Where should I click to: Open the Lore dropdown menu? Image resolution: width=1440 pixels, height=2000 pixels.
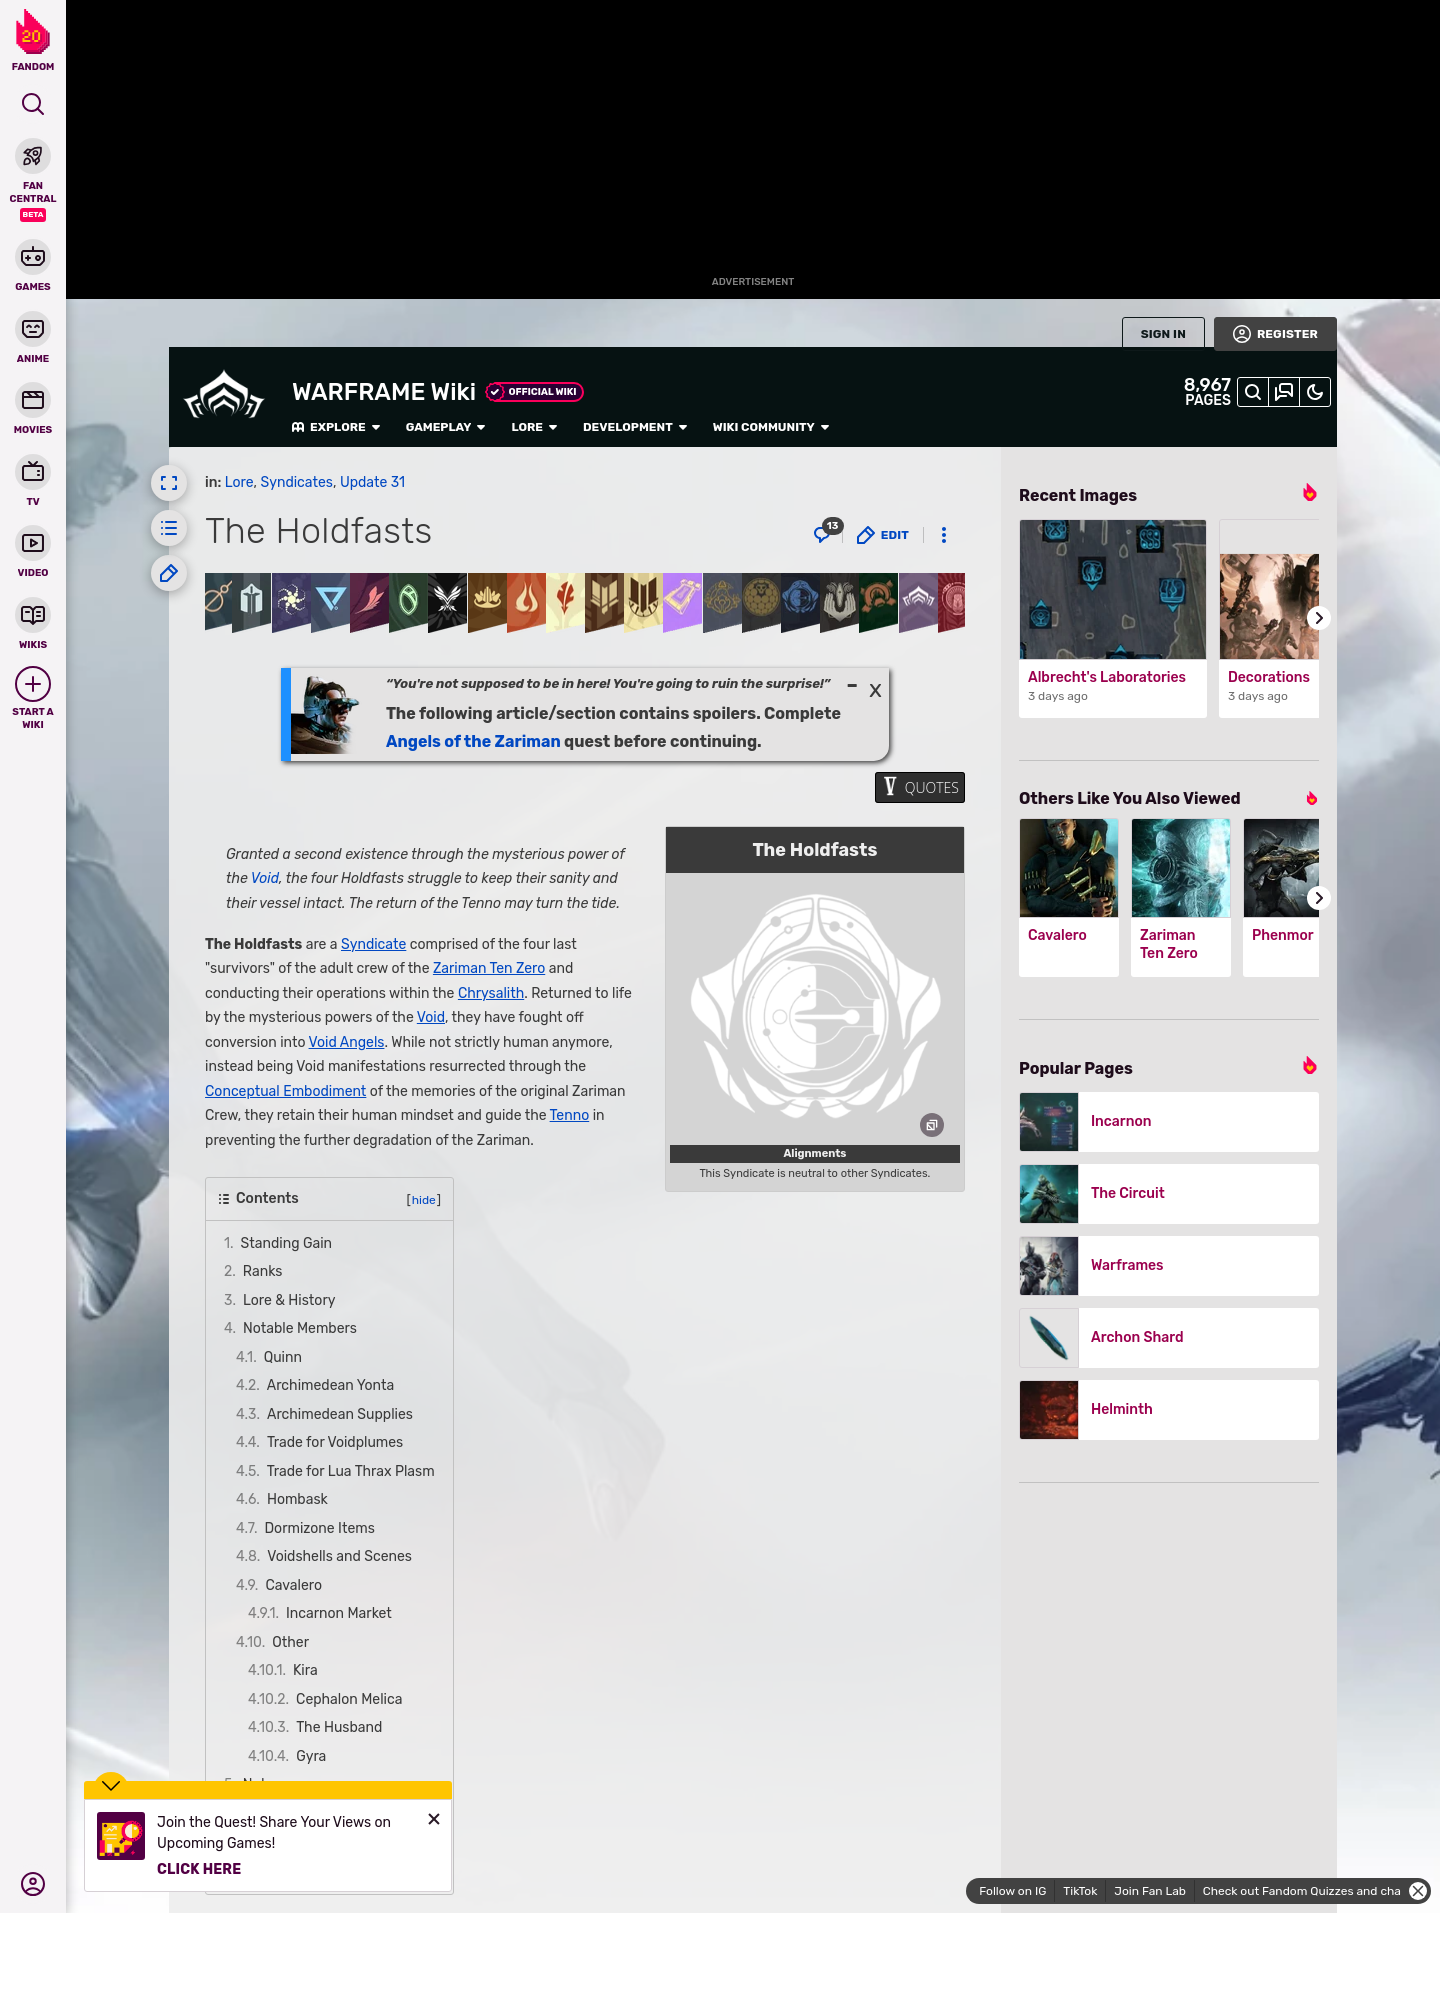pos(534,427)
